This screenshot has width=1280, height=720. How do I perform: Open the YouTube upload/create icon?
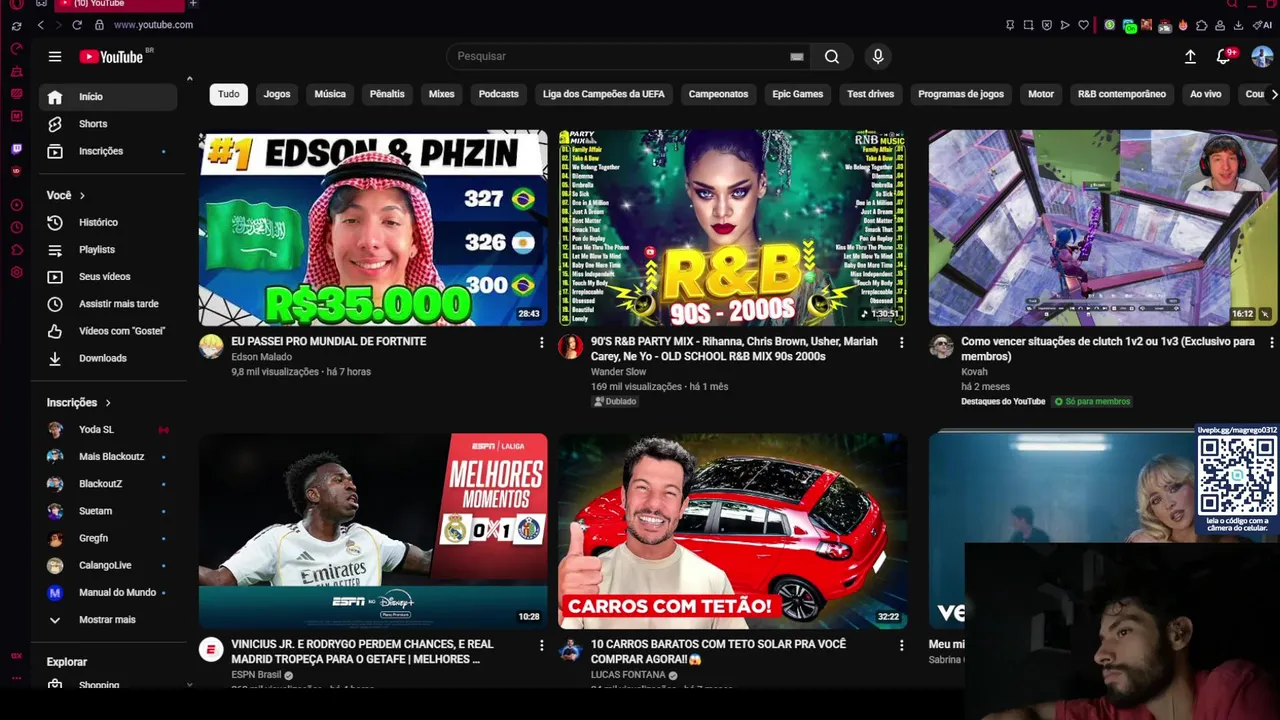pyautogui.click(x=1190, y=57)
